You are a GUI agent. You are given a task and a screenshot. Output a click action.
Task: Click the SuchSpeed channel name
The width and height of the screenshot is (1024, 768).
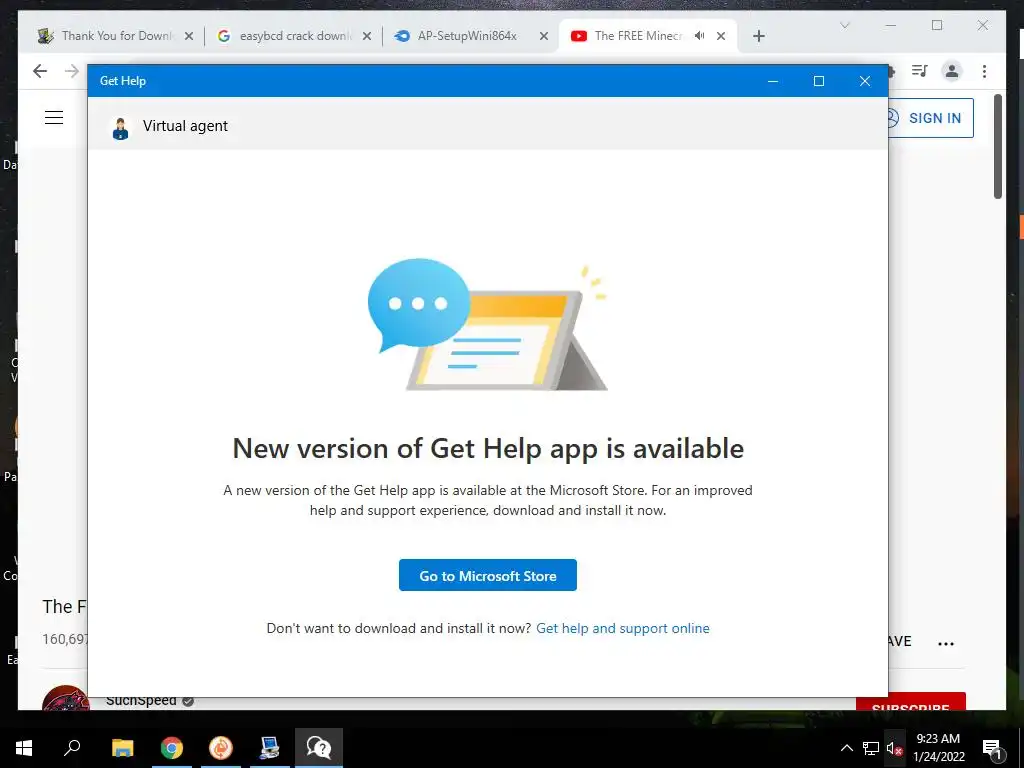(141, 701)
